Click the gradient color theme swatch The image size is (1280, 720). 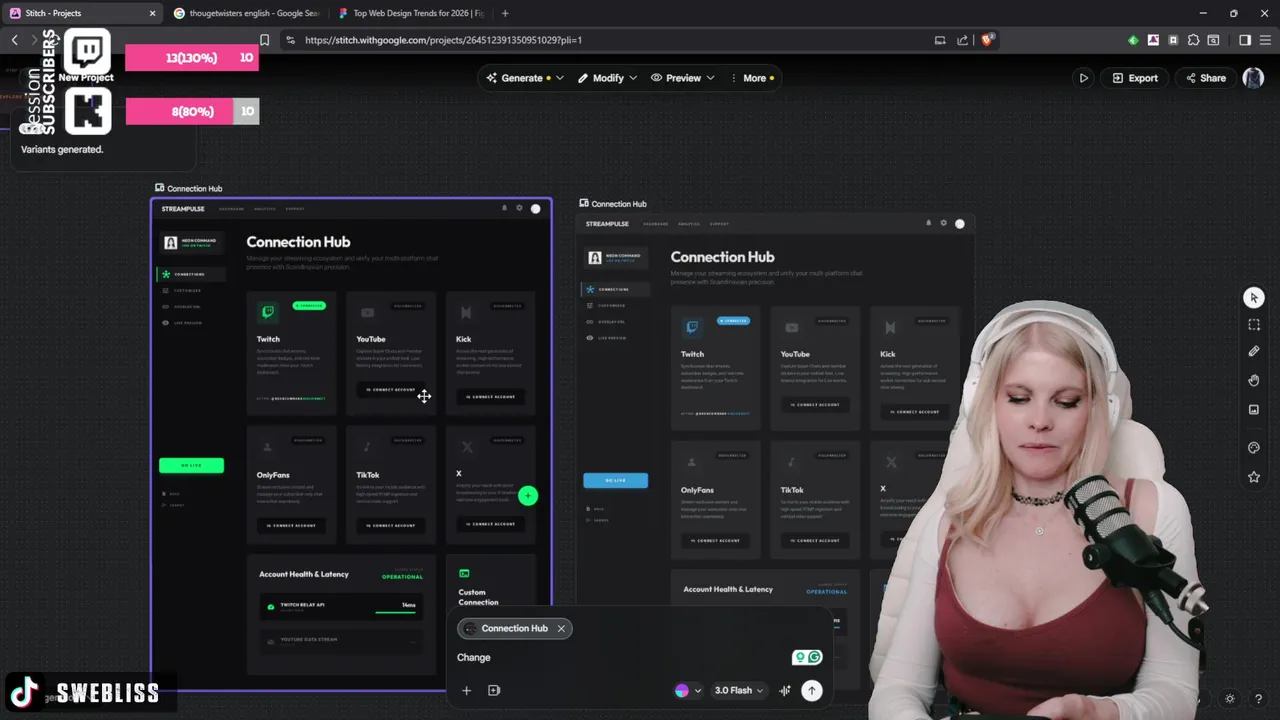tap(682, 690)
